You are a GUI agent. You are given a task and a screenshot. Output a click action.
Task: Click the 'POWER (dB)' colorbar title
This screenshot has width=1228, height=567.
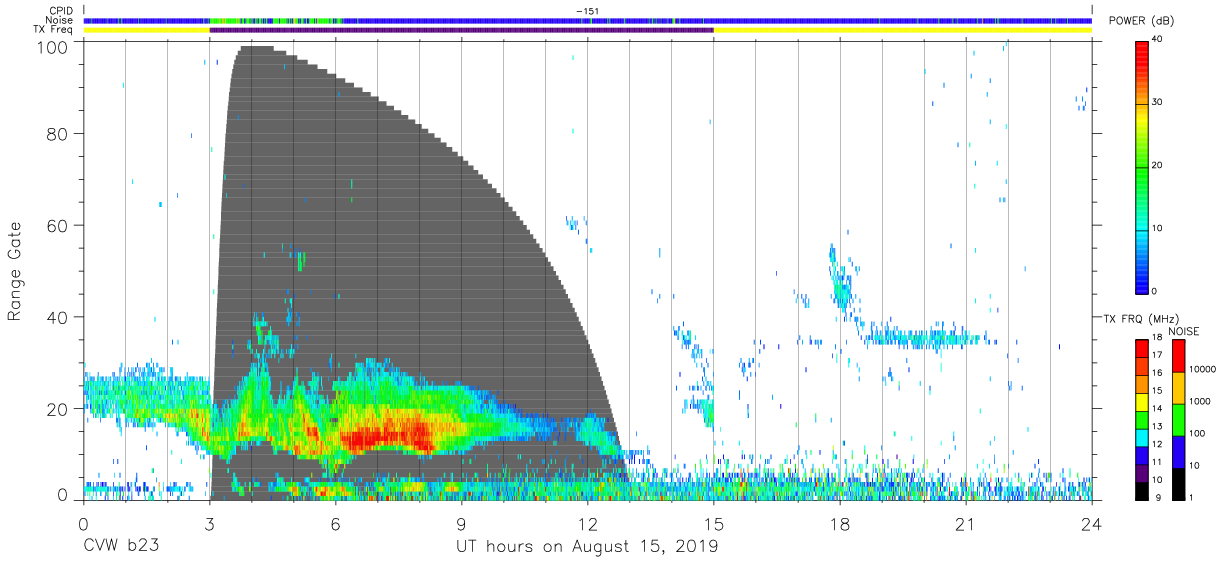tap(1142, 21)
